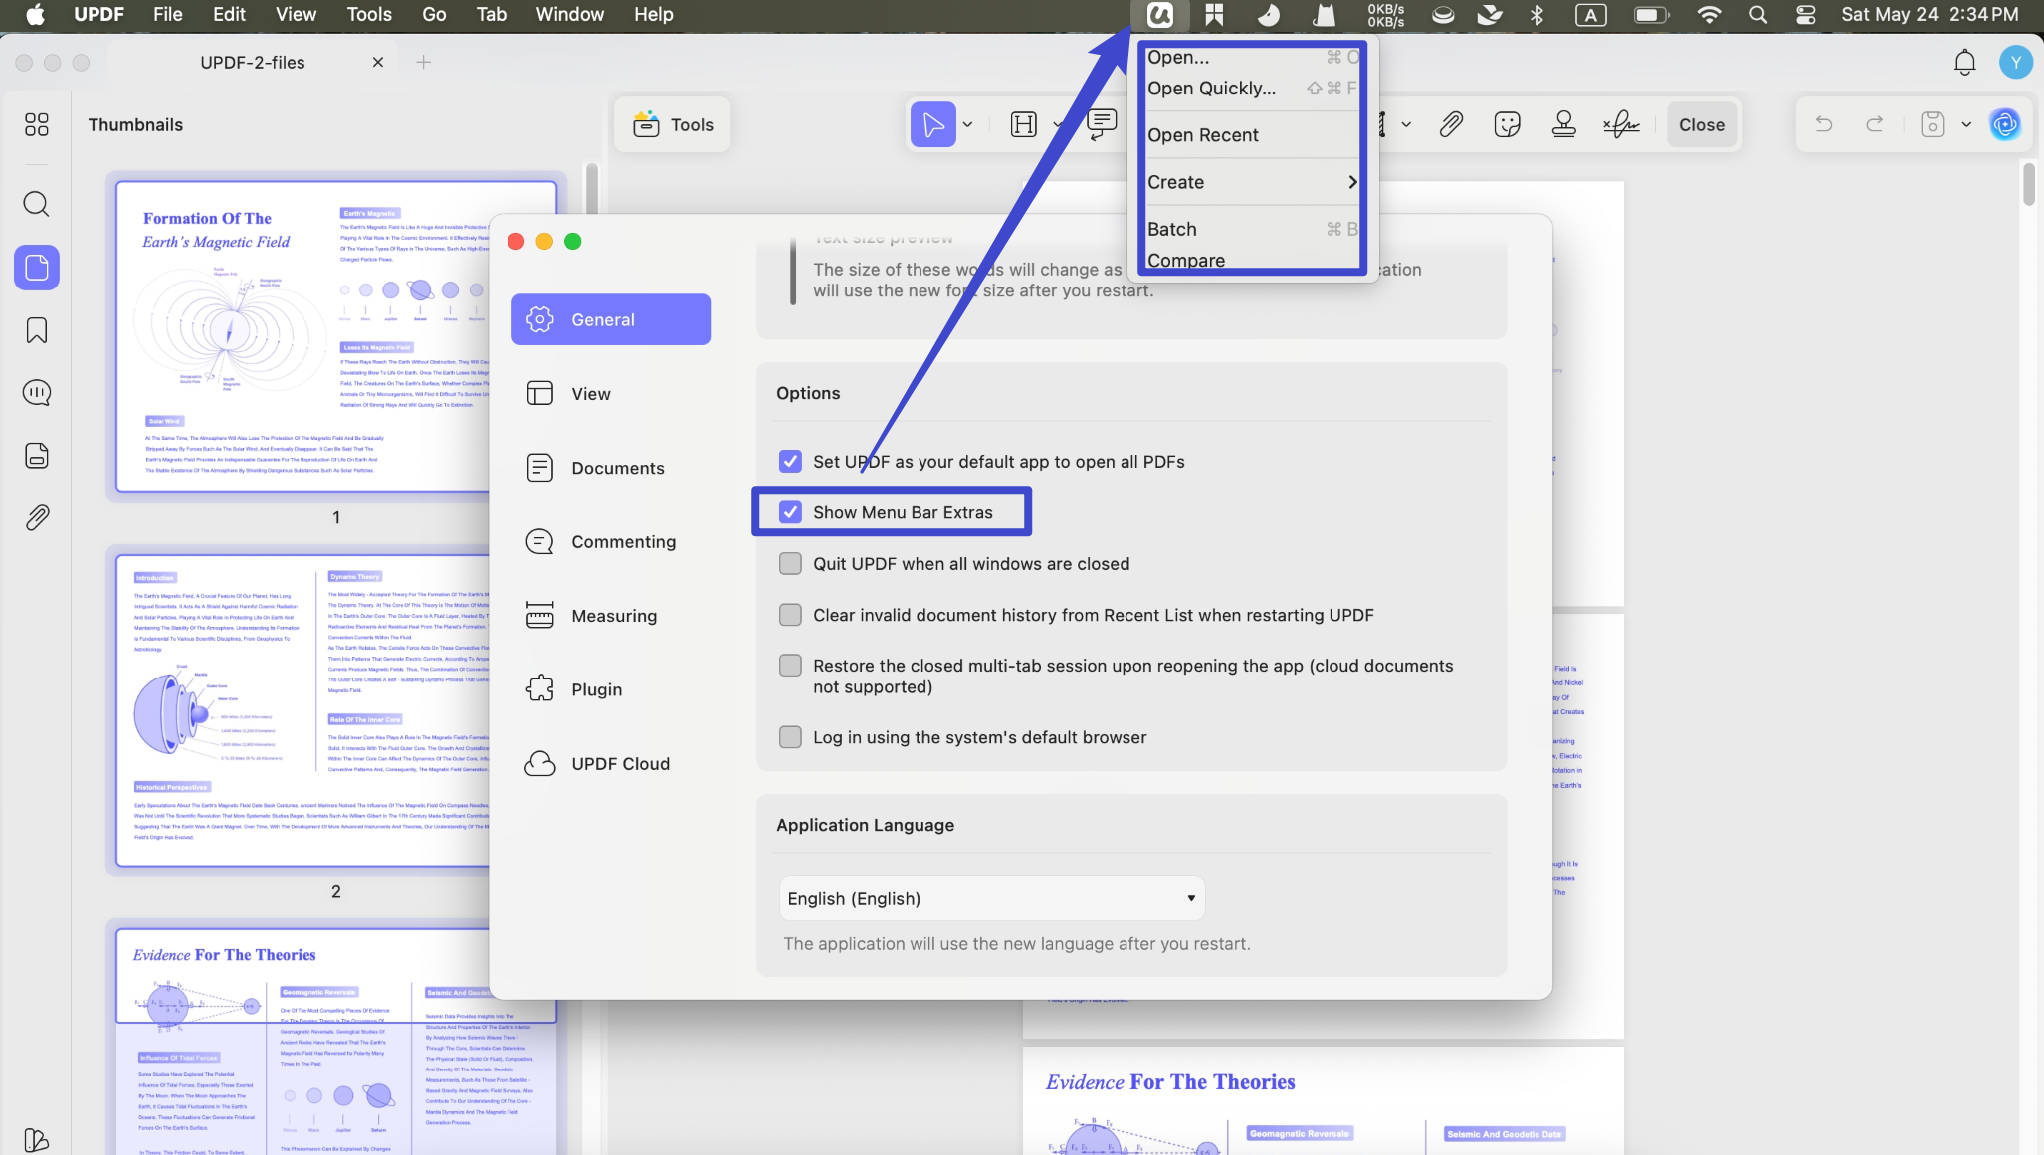Choose Batch from the dropdown menu
This screenshot has width=2044, height=1155.
tap(1251, 229)
